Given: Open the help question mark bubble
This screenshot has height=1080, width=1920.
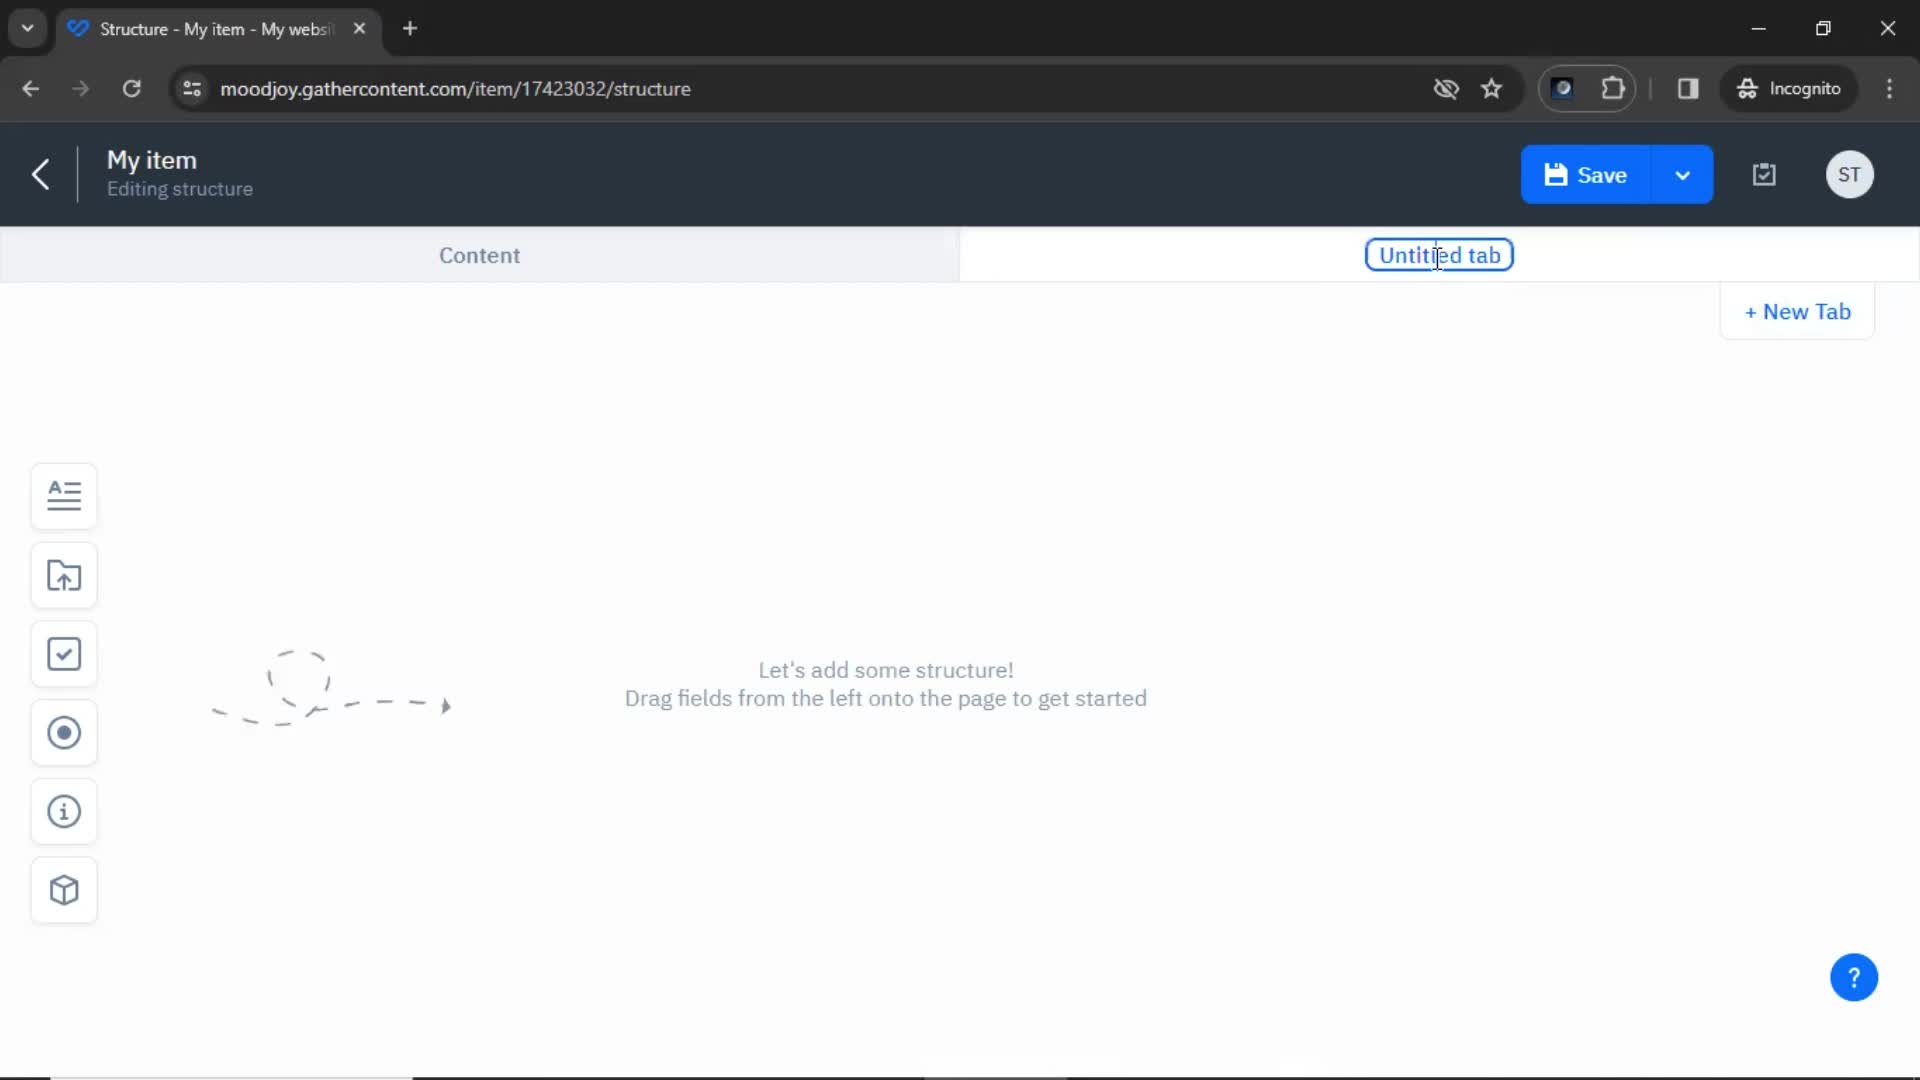Looking at the screenshot, I should [1854, 977].
